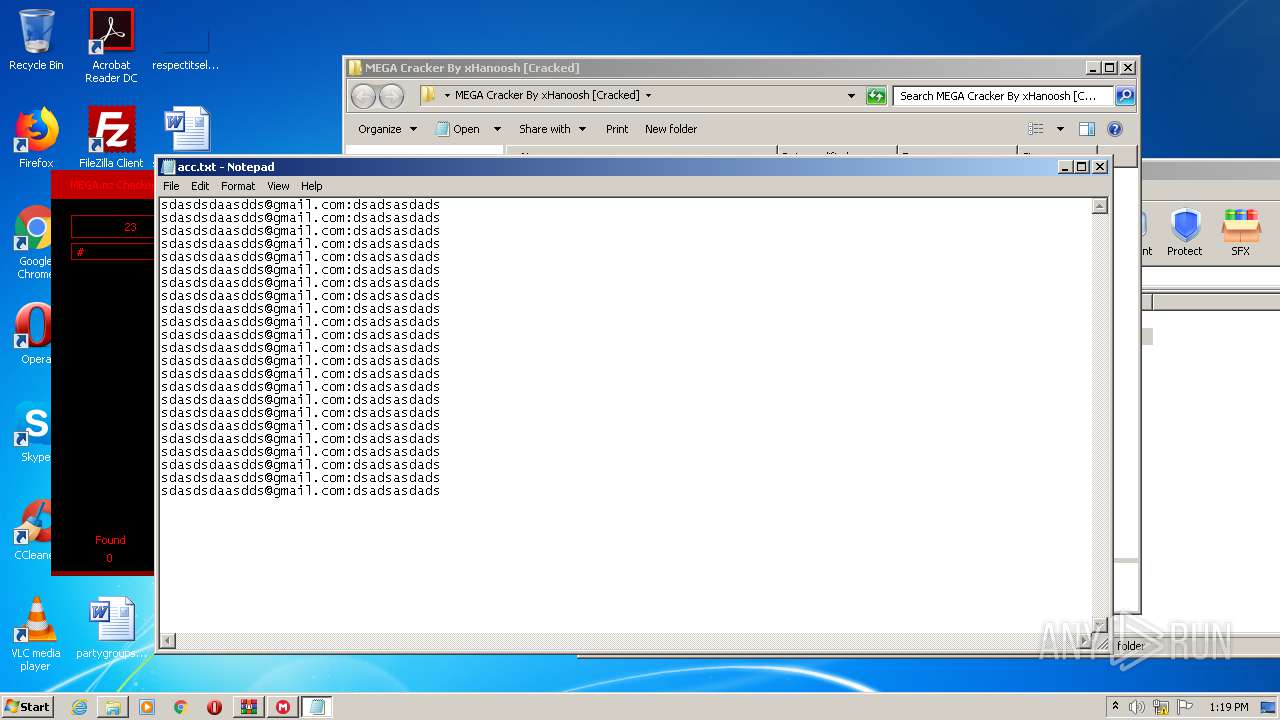Select the Google Chrome desktop icon

(36, 243)
